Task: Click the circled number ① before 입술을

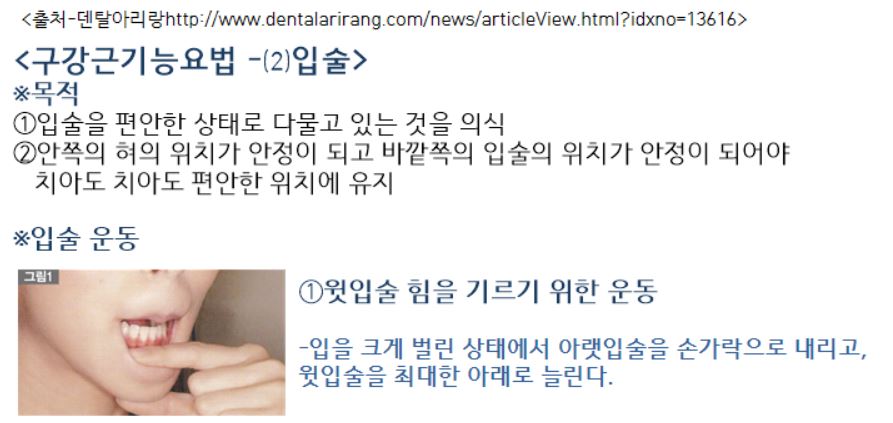Action: (23, 122)
